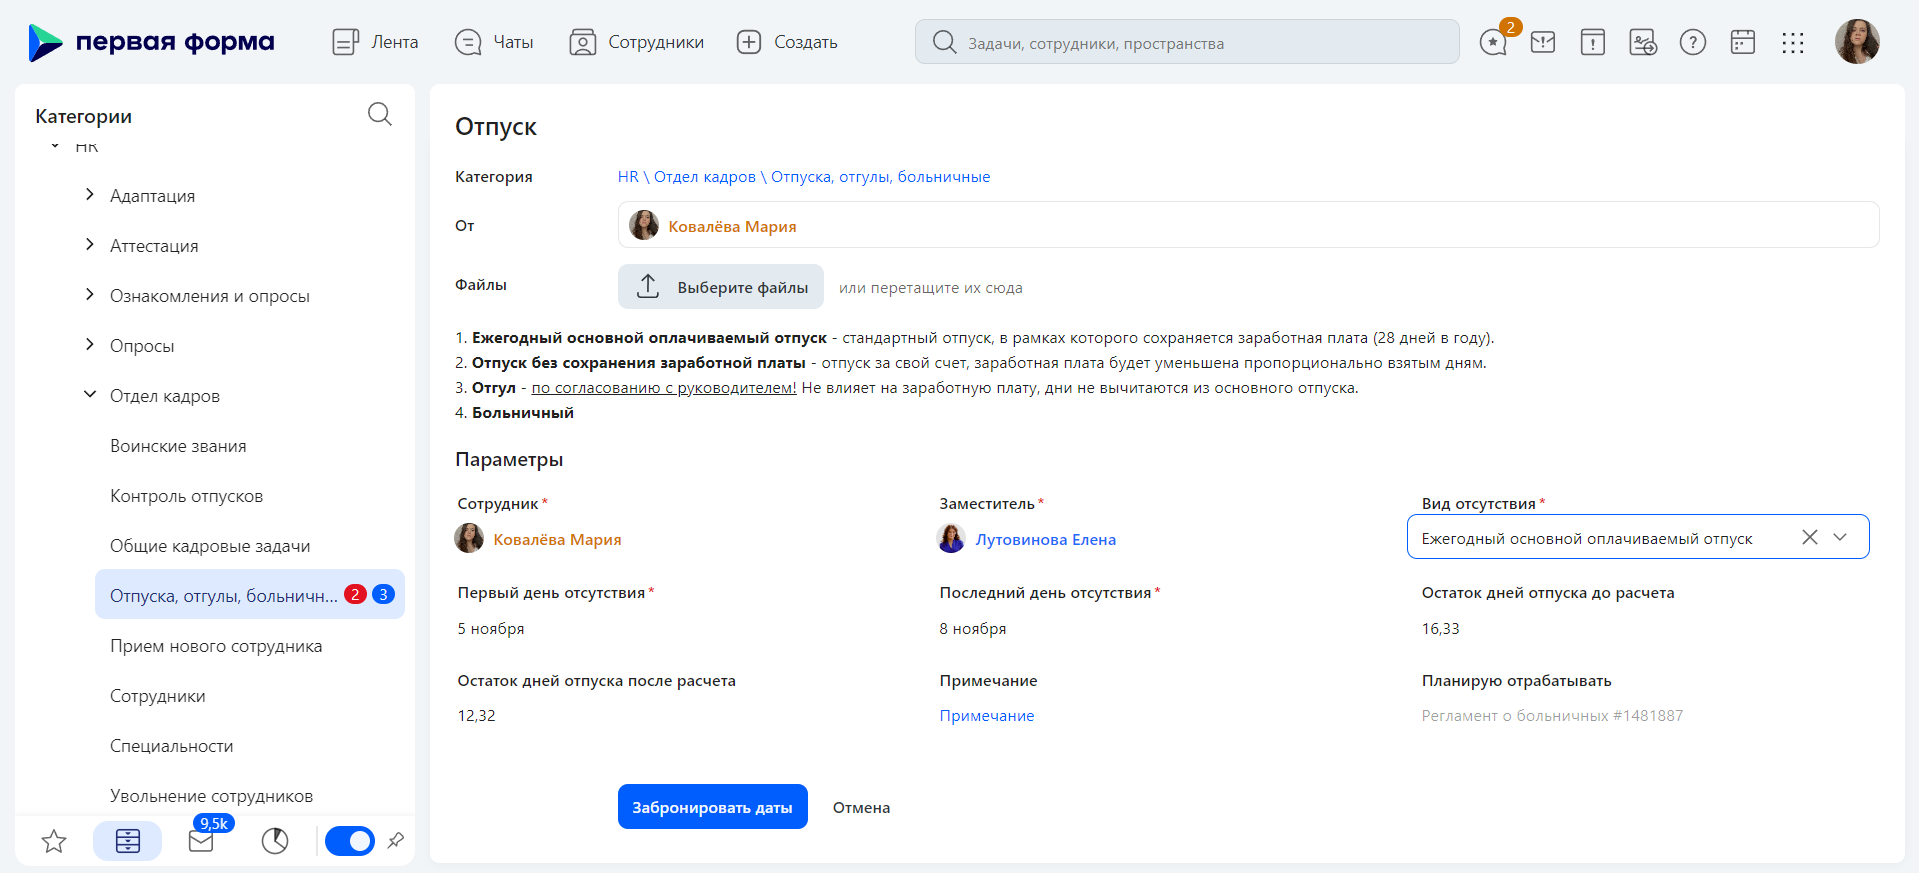Image resolution: width=1919 pixels, height=873 pixels.
Task: Open the favorites star in bottom bar
Action: 54,841
